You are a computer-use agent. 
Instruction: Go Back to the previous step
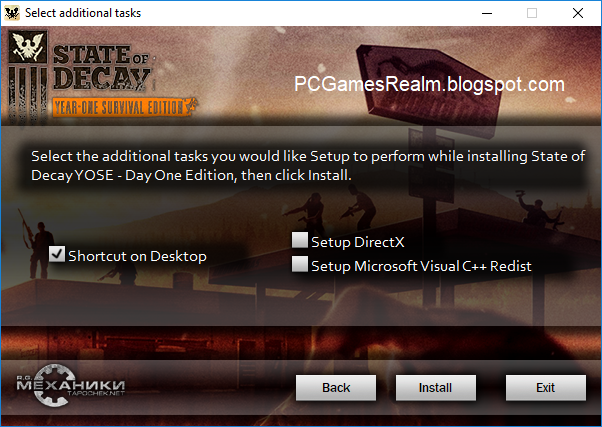tap(336, 388)
